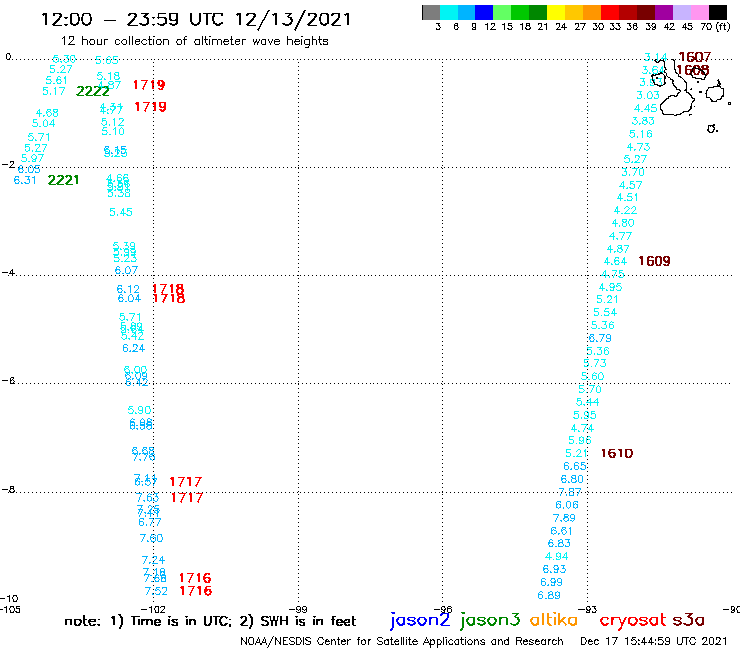Click the wave height value '6.12'
Screen dimensions: 740x650
[x=128, y=289]
